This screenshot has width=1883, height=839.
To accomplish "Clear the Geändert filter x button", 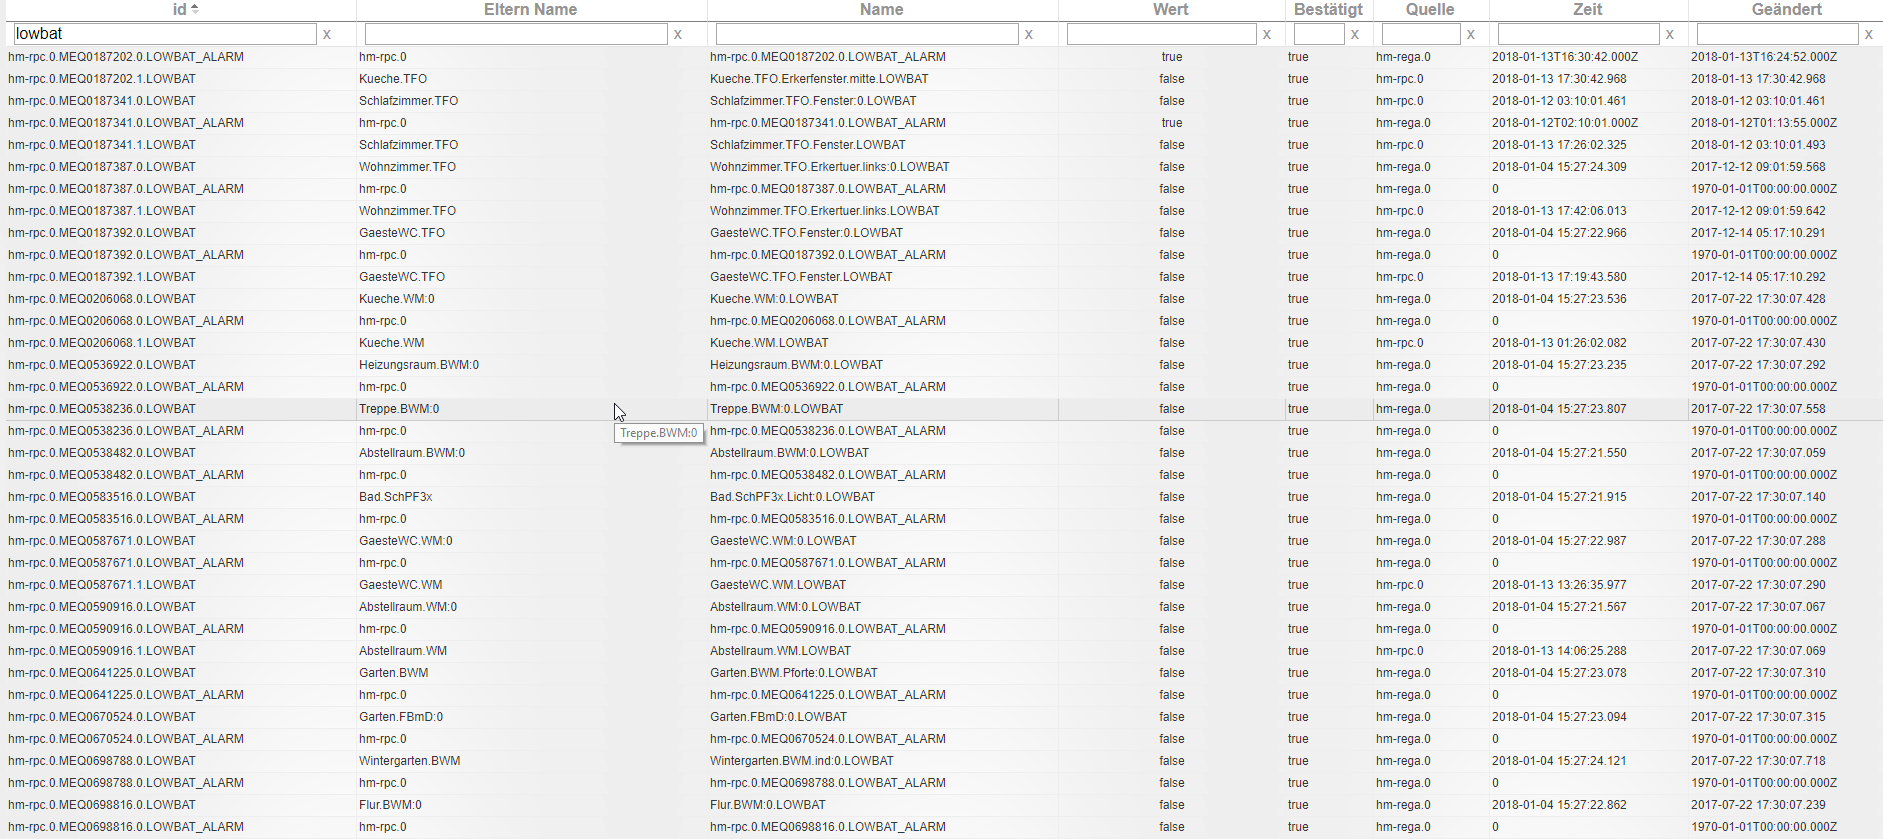I will [1869, 35].
